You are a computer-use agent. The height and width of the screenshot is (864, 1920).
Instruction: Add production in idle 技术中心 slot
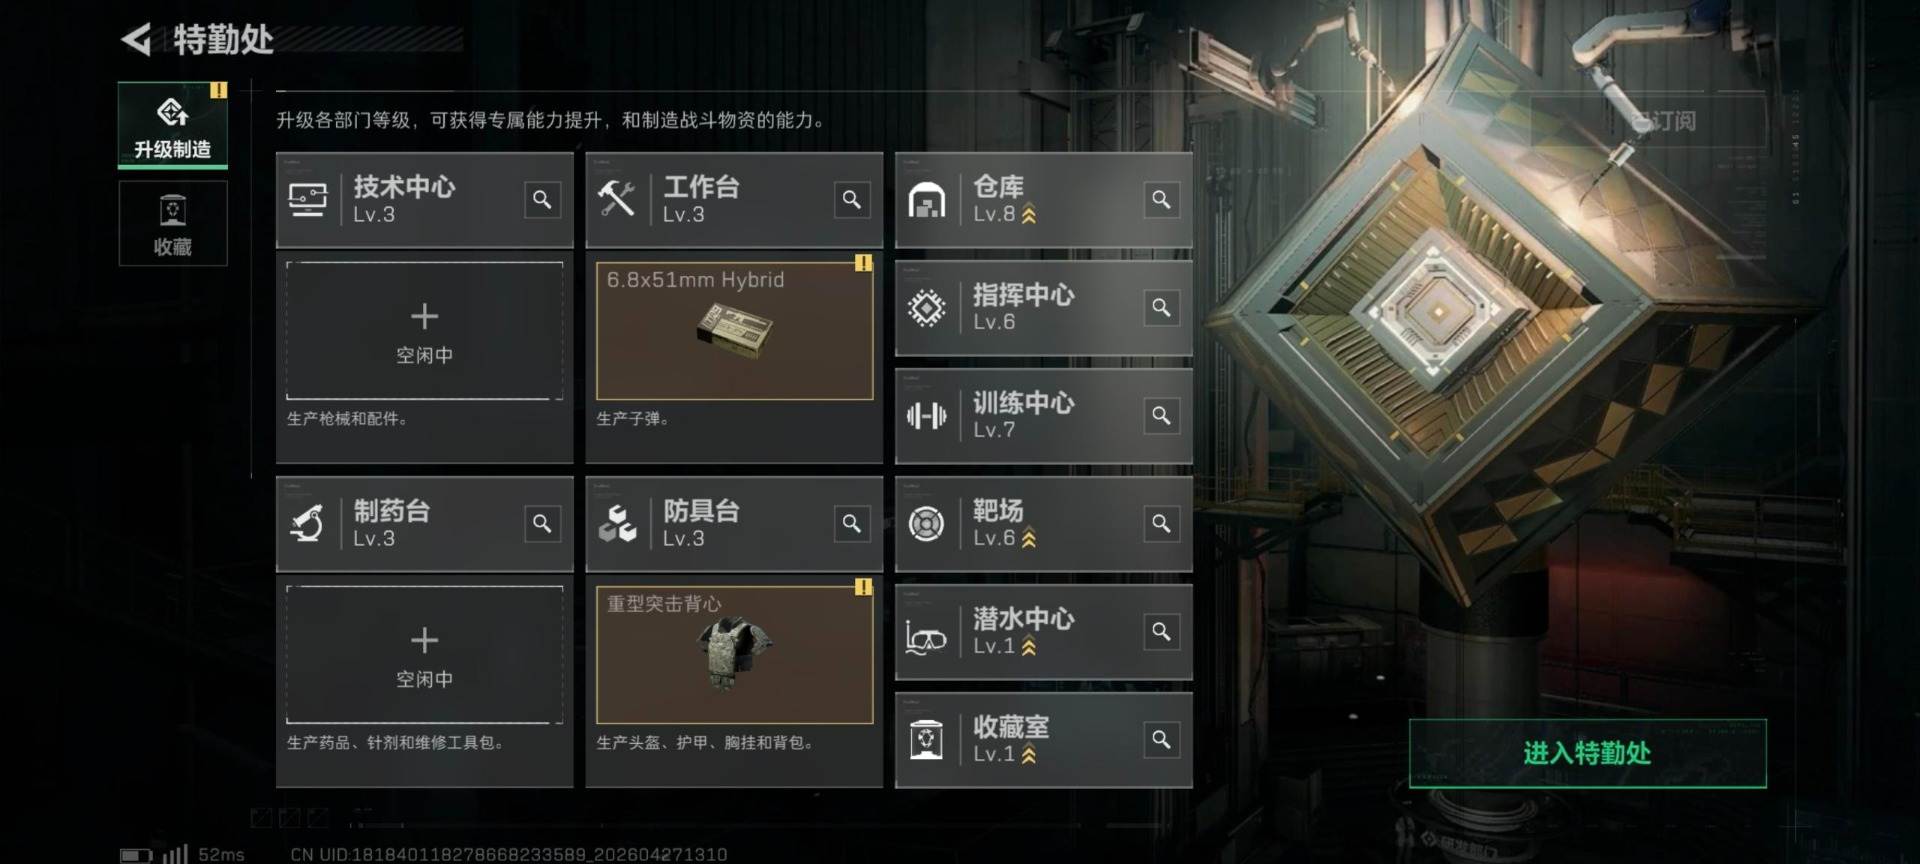point(424,331)
